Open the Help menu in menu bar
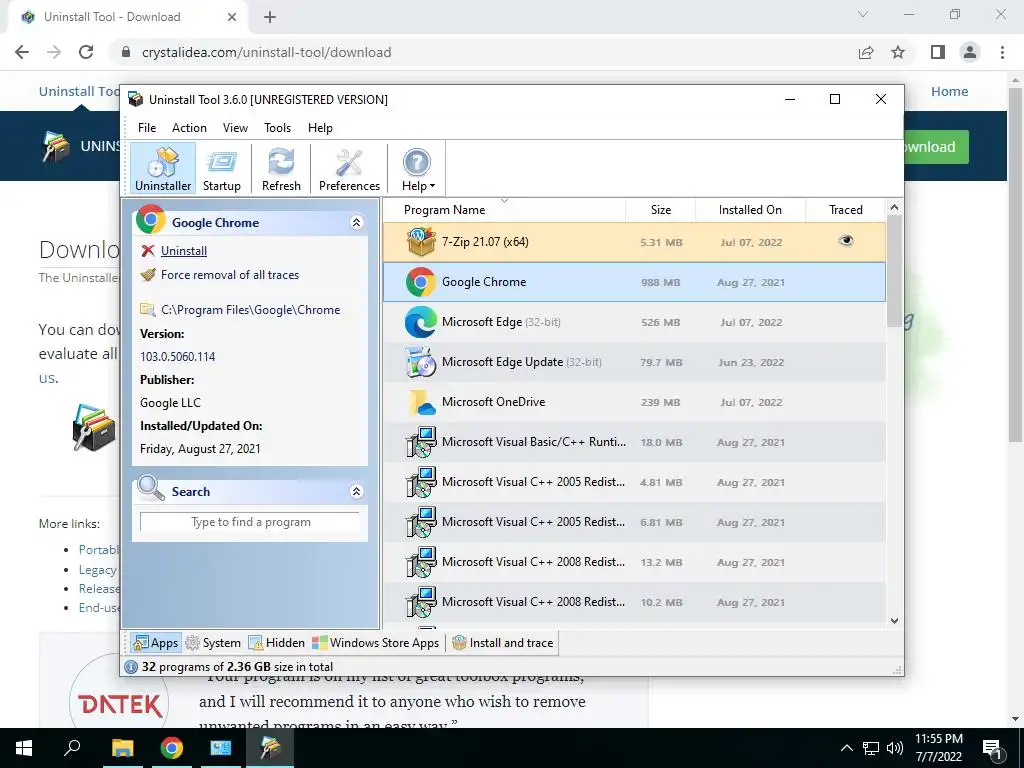1024x768 pixels. (320, 128)
